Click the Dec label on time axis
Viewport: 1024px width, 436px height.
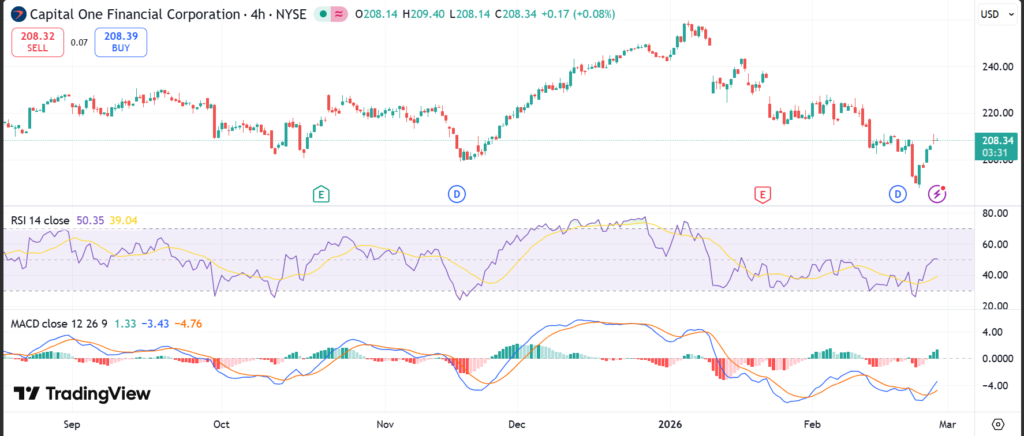tap(516, 423)
